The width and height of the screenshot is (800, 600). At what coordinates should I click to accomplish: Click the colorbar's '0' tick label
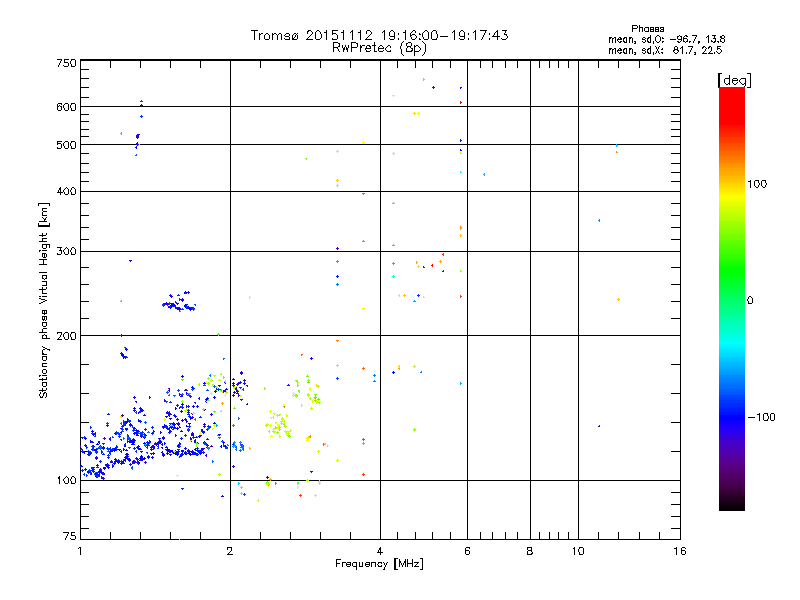750,301
